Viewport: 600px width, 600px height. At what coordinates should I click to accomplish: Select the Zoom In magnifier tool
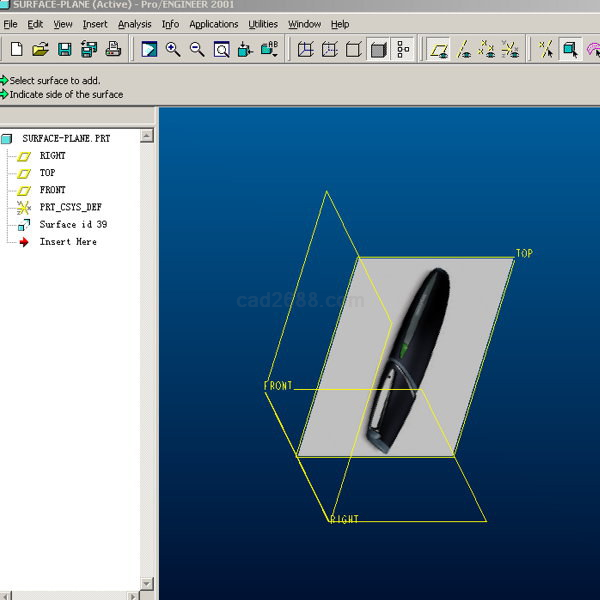173,49
